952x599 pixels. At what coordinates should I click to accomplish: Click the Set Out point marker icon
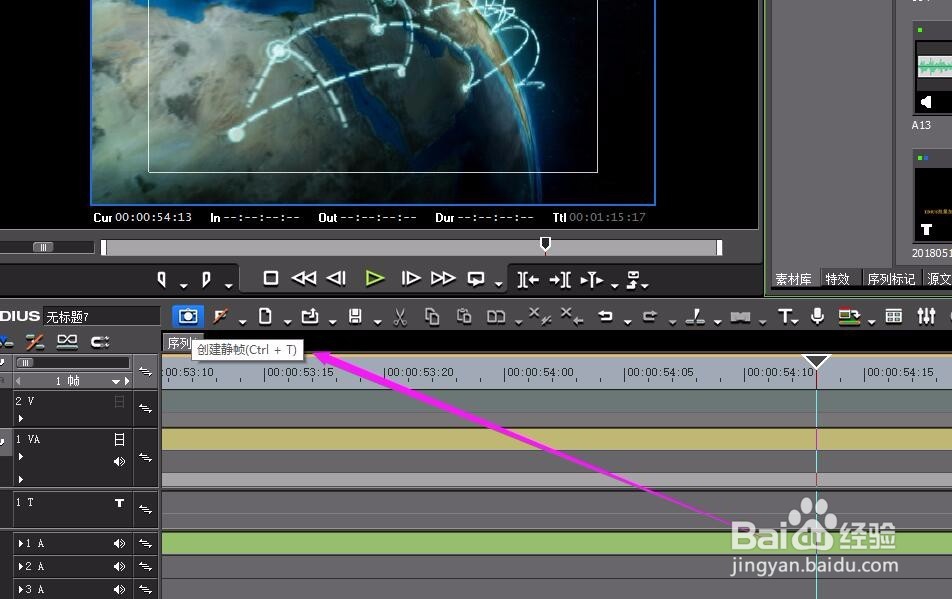(x=206, y=280)
